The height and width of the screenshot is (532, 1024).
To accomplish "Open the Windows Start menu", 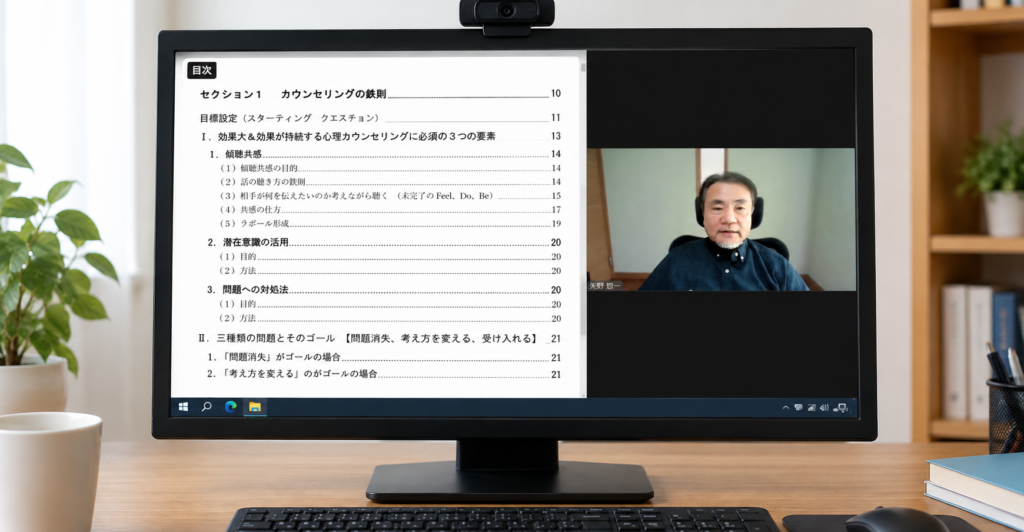I will tap(184, 407).
